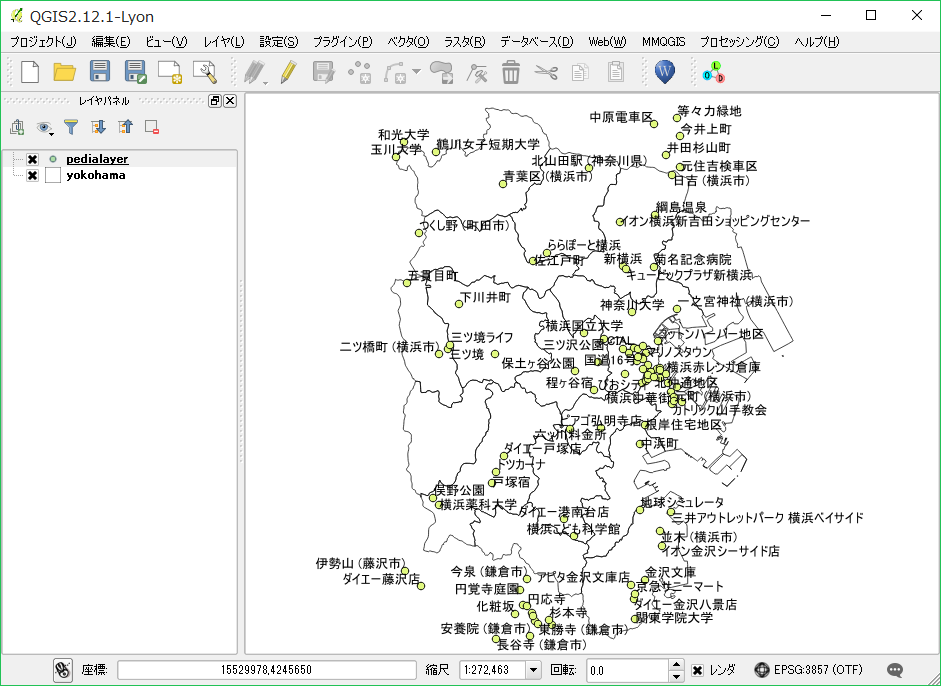Click the Current Edits pencils icon
Viewport: 941px width, 686px height.
pos(254,72)
